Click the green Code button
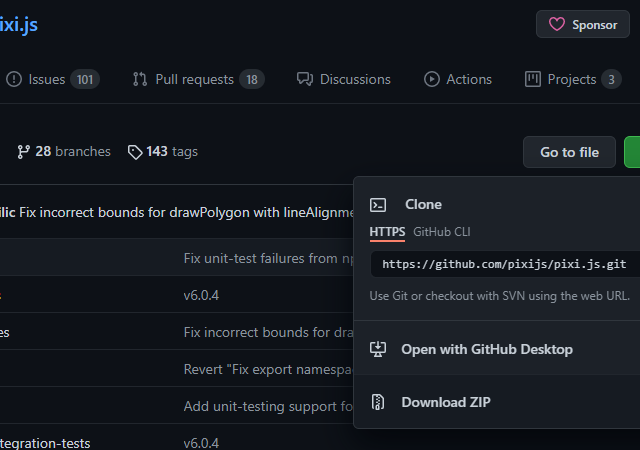 coord(632,152)
